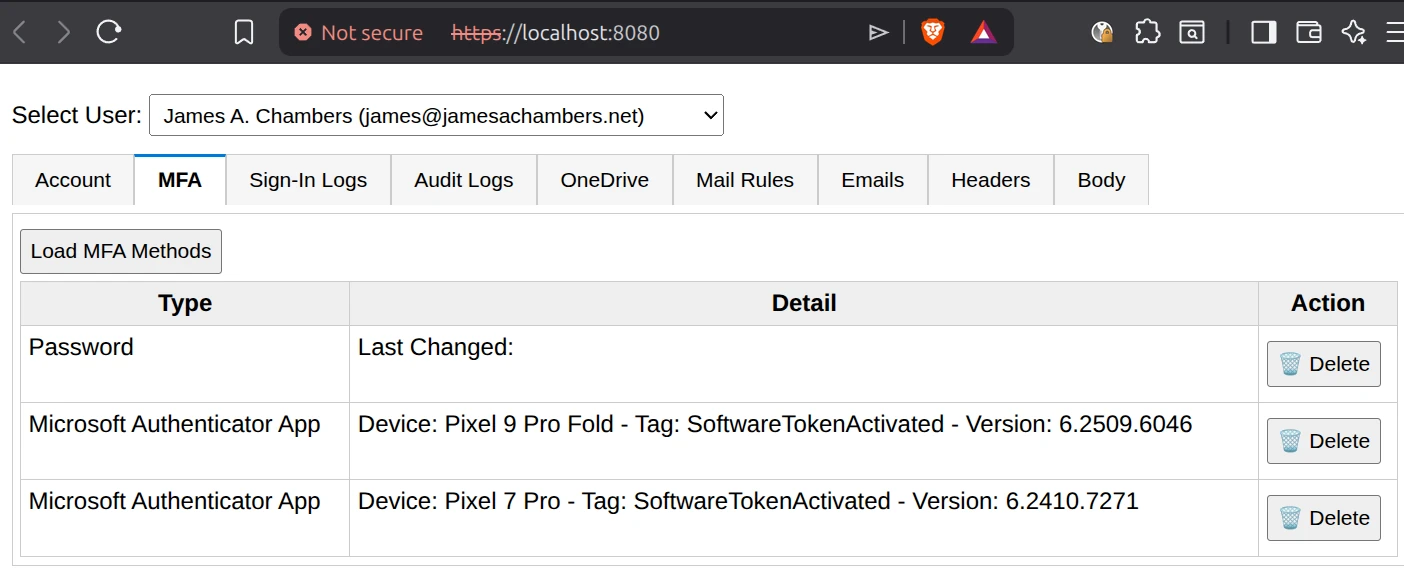The width and height of the screenshot is (1404, 573).
Task: Delete the Pixel 7 Pro authenticator
Action: coord(1324,518)
